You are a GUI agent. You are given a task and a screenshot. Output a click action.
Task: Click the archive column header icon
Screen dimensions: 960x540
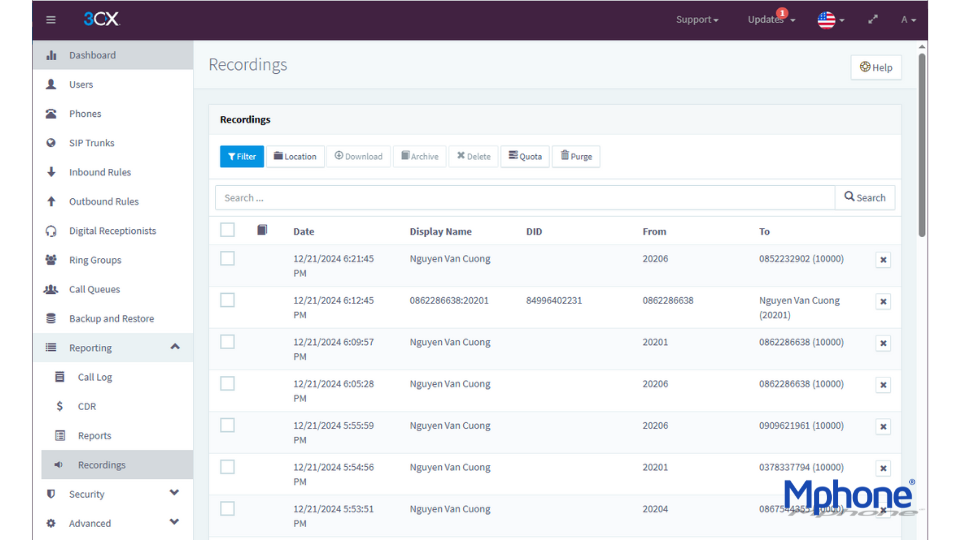coord(262,230)
